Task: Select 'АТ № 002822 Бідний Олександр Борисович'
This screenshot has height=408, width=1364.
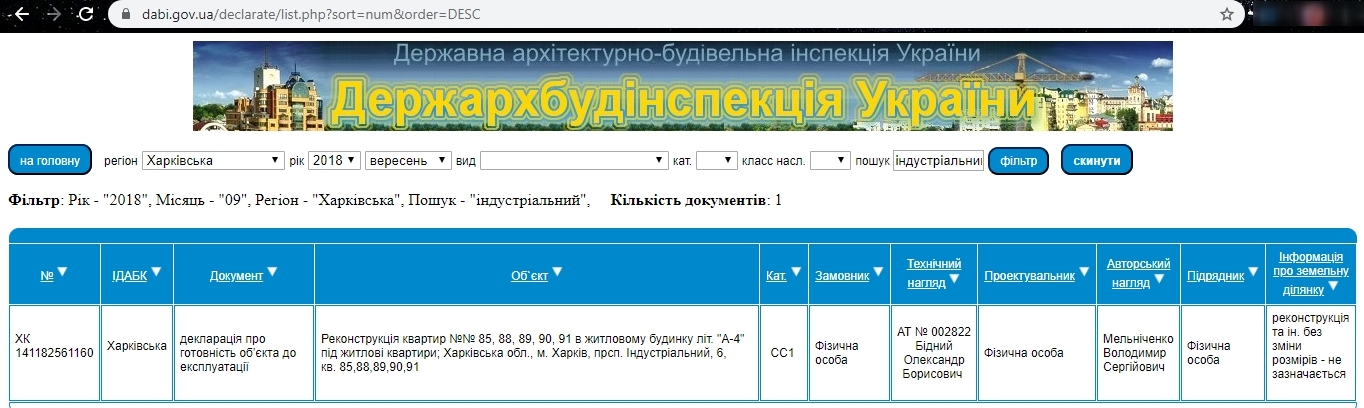Action: [933, 353]
